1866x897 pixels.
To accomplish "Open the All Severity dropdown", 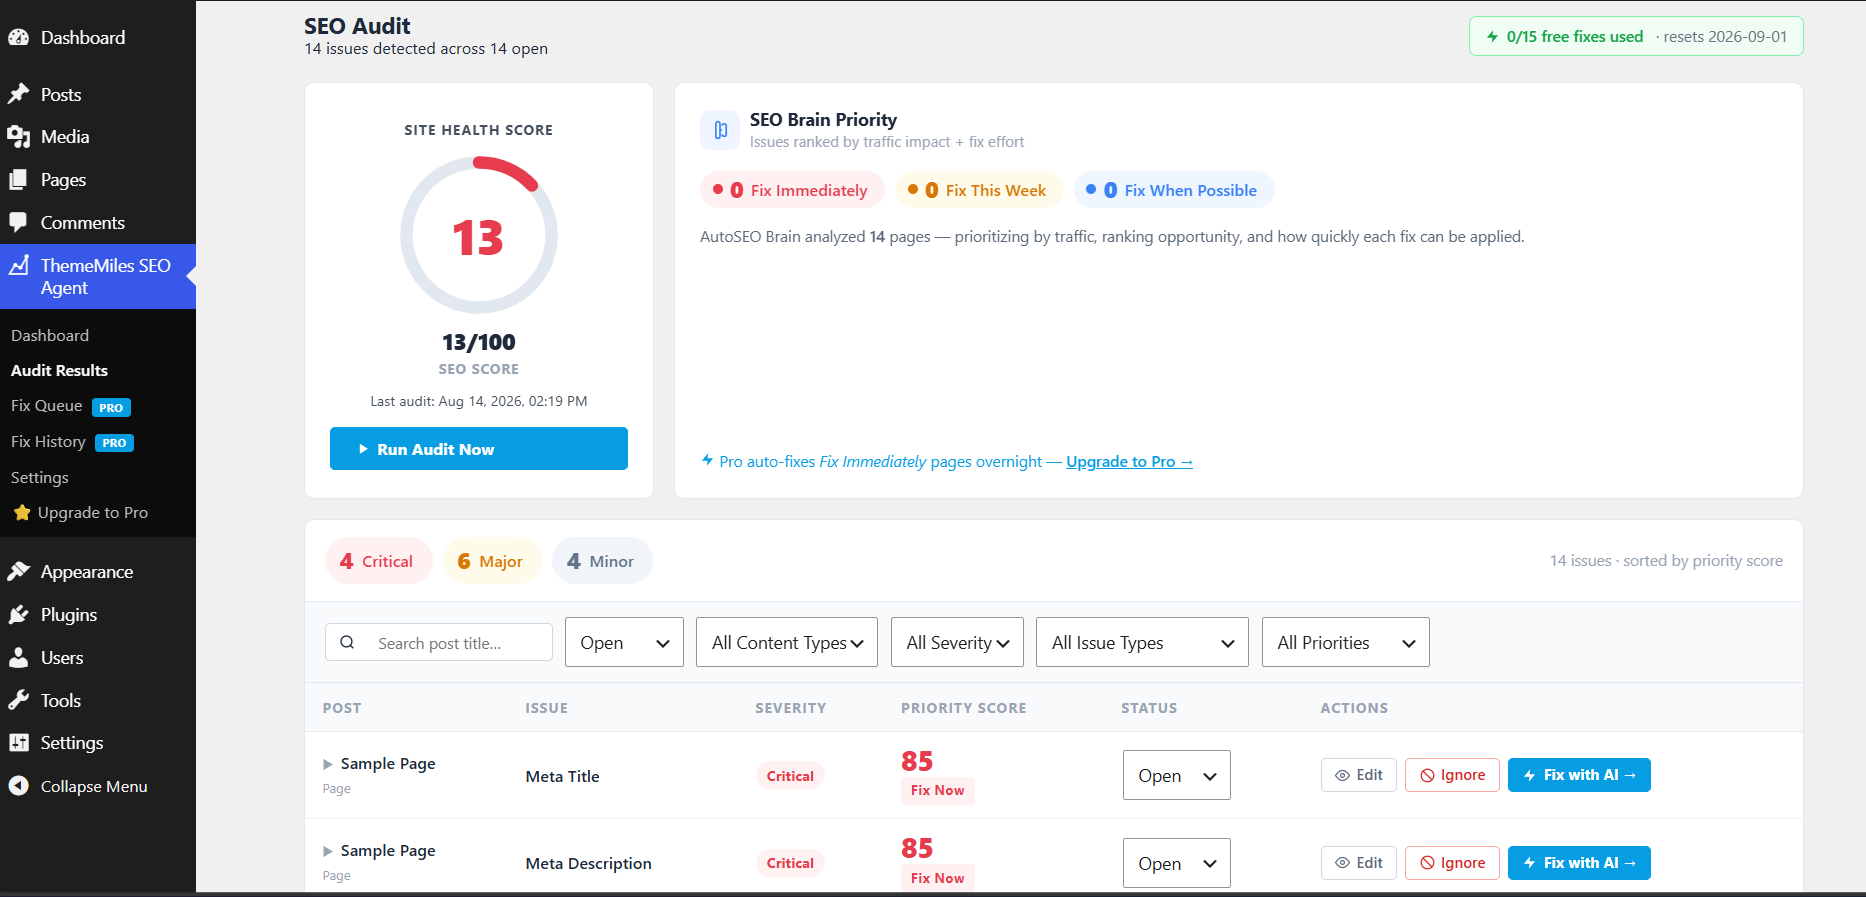I will point(957,642).
